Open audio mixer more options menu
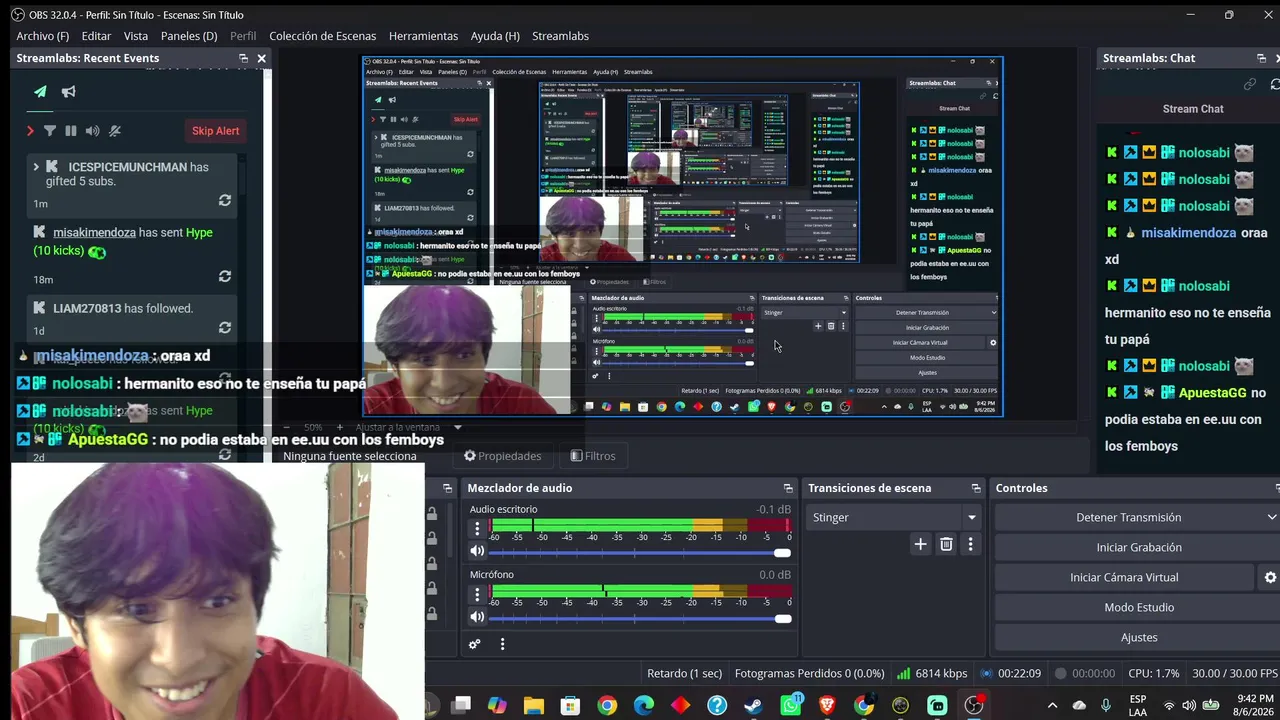This screenshot has width=1280, height=720. (503, 645)
